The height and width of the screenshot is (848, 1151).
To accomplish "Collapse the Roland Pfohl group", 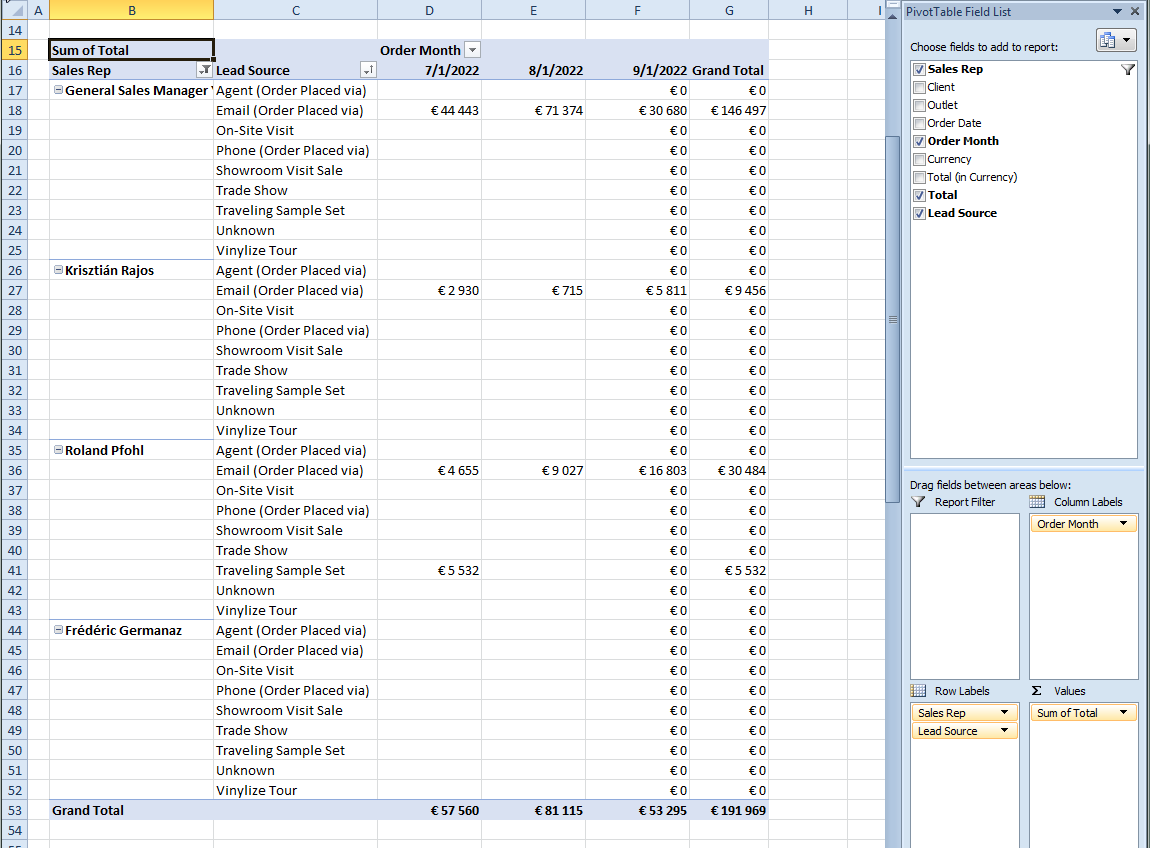I will click(58, 450).
